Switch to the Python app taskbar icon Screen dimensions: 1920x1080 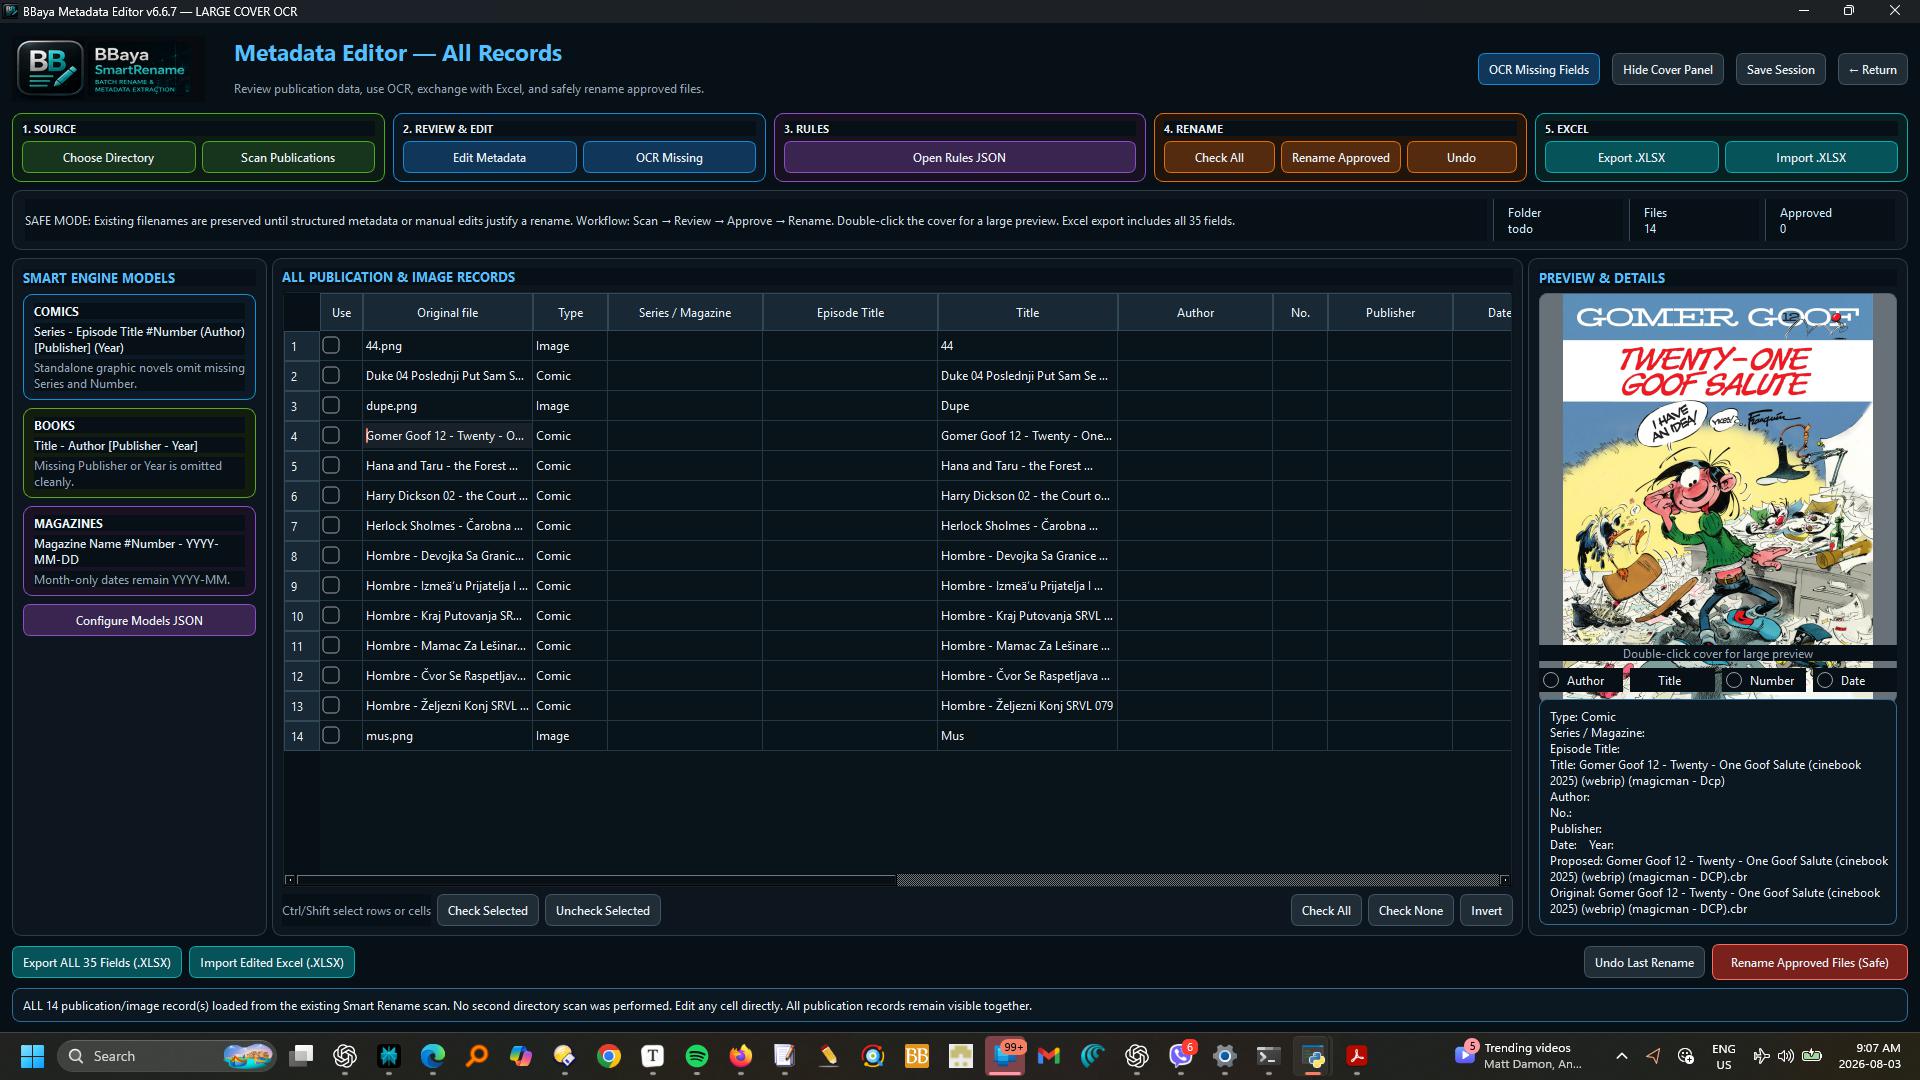pos(1313,1056)
